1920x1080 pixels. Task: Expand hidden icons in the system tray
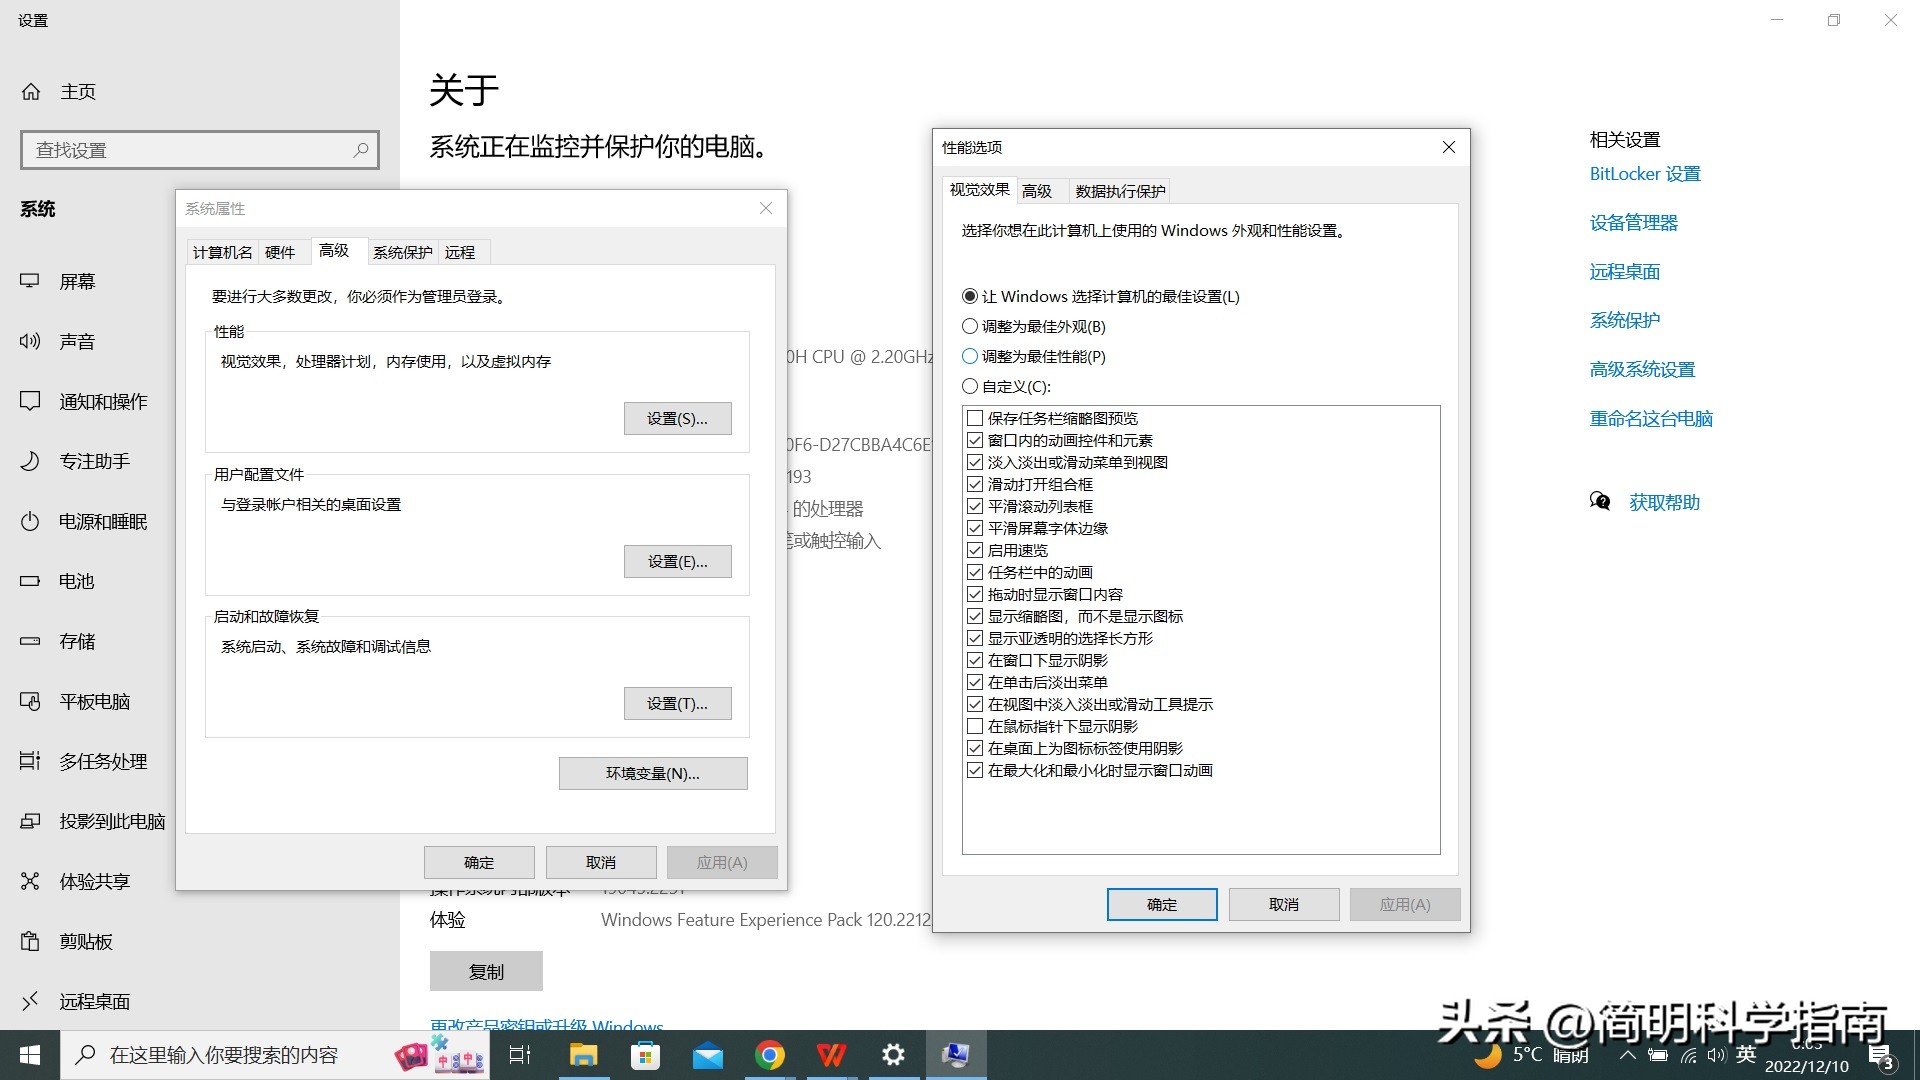pyautogui.click(x=1627, y=1054)
